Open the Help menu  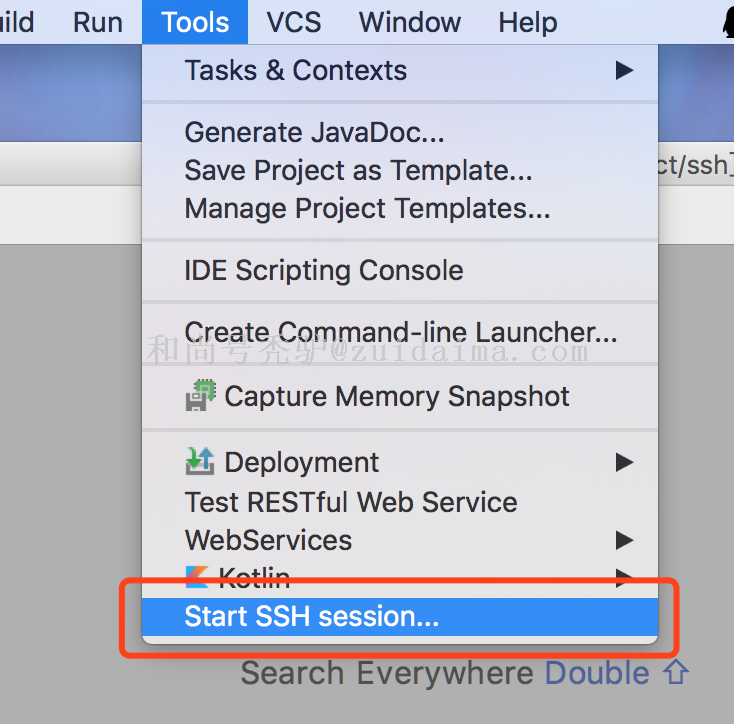(x=527, y=22)
